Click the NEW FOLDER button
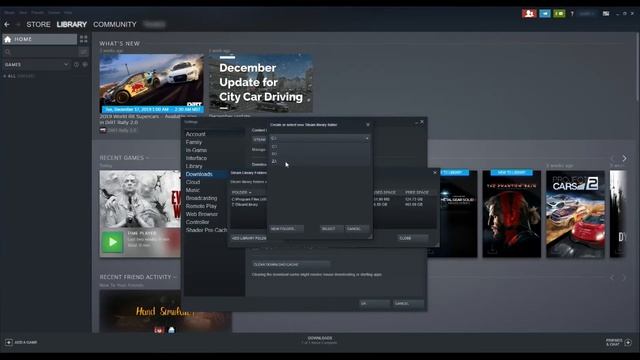 click(286, 229)
